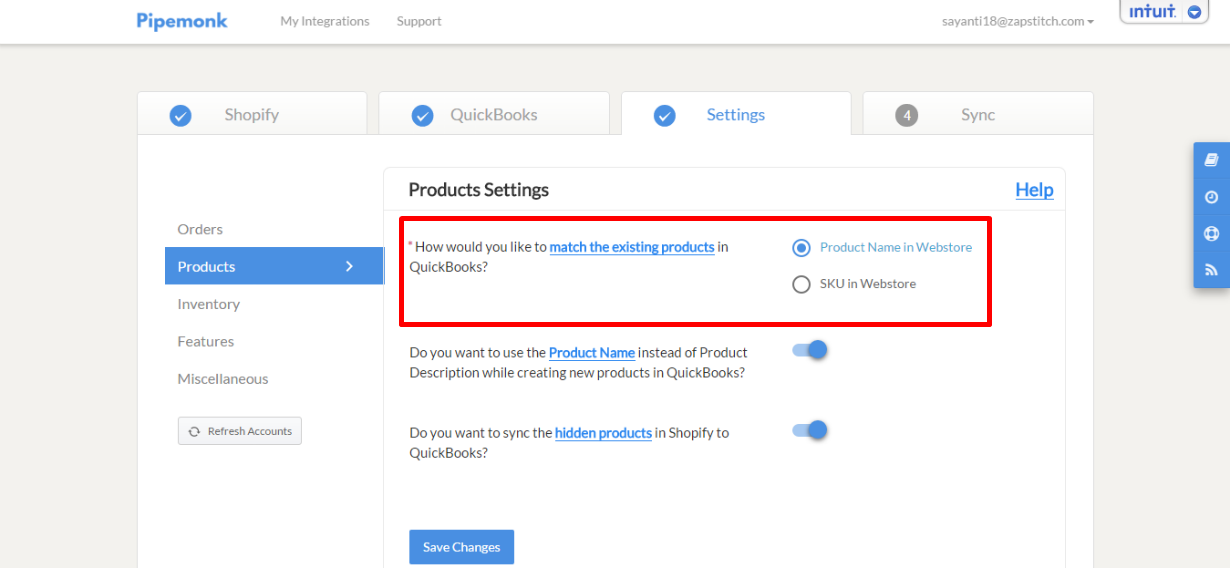Switch to the Settings tab
The image size is (1230, 568).
(736, 113)
